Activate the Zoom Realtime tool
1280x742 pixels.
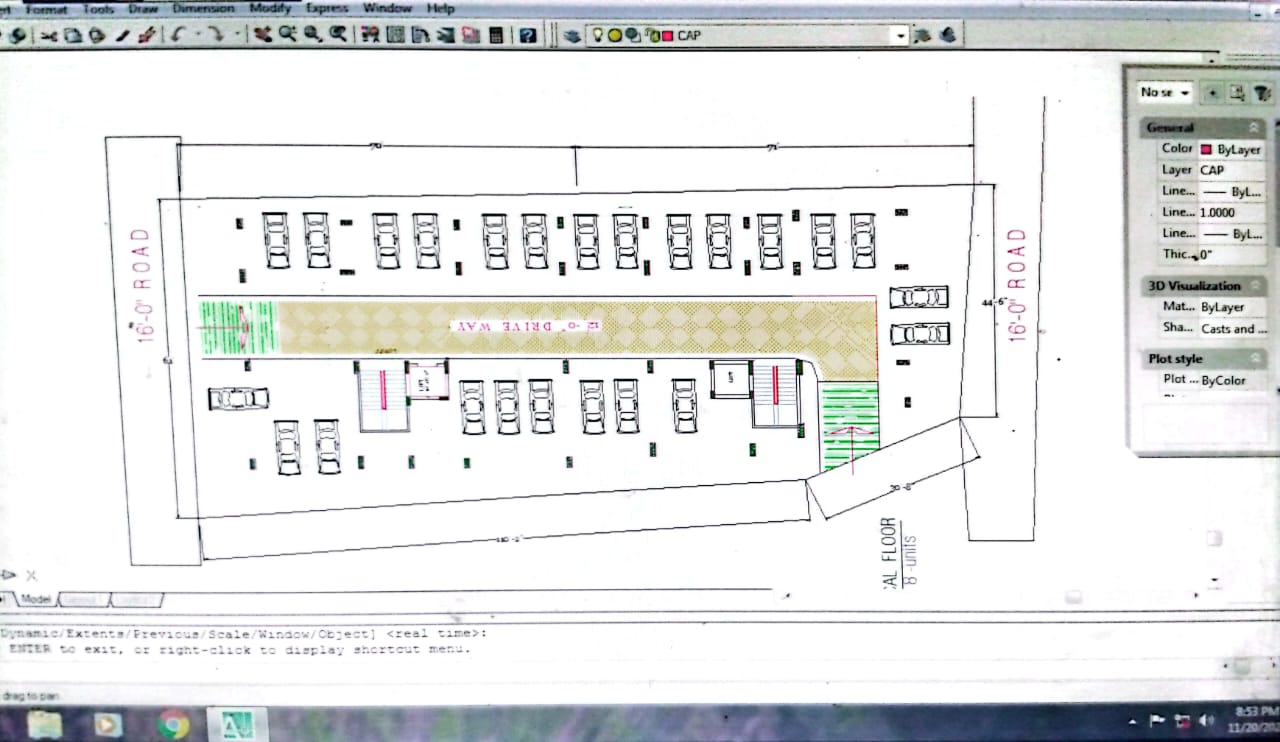(288, 35)
